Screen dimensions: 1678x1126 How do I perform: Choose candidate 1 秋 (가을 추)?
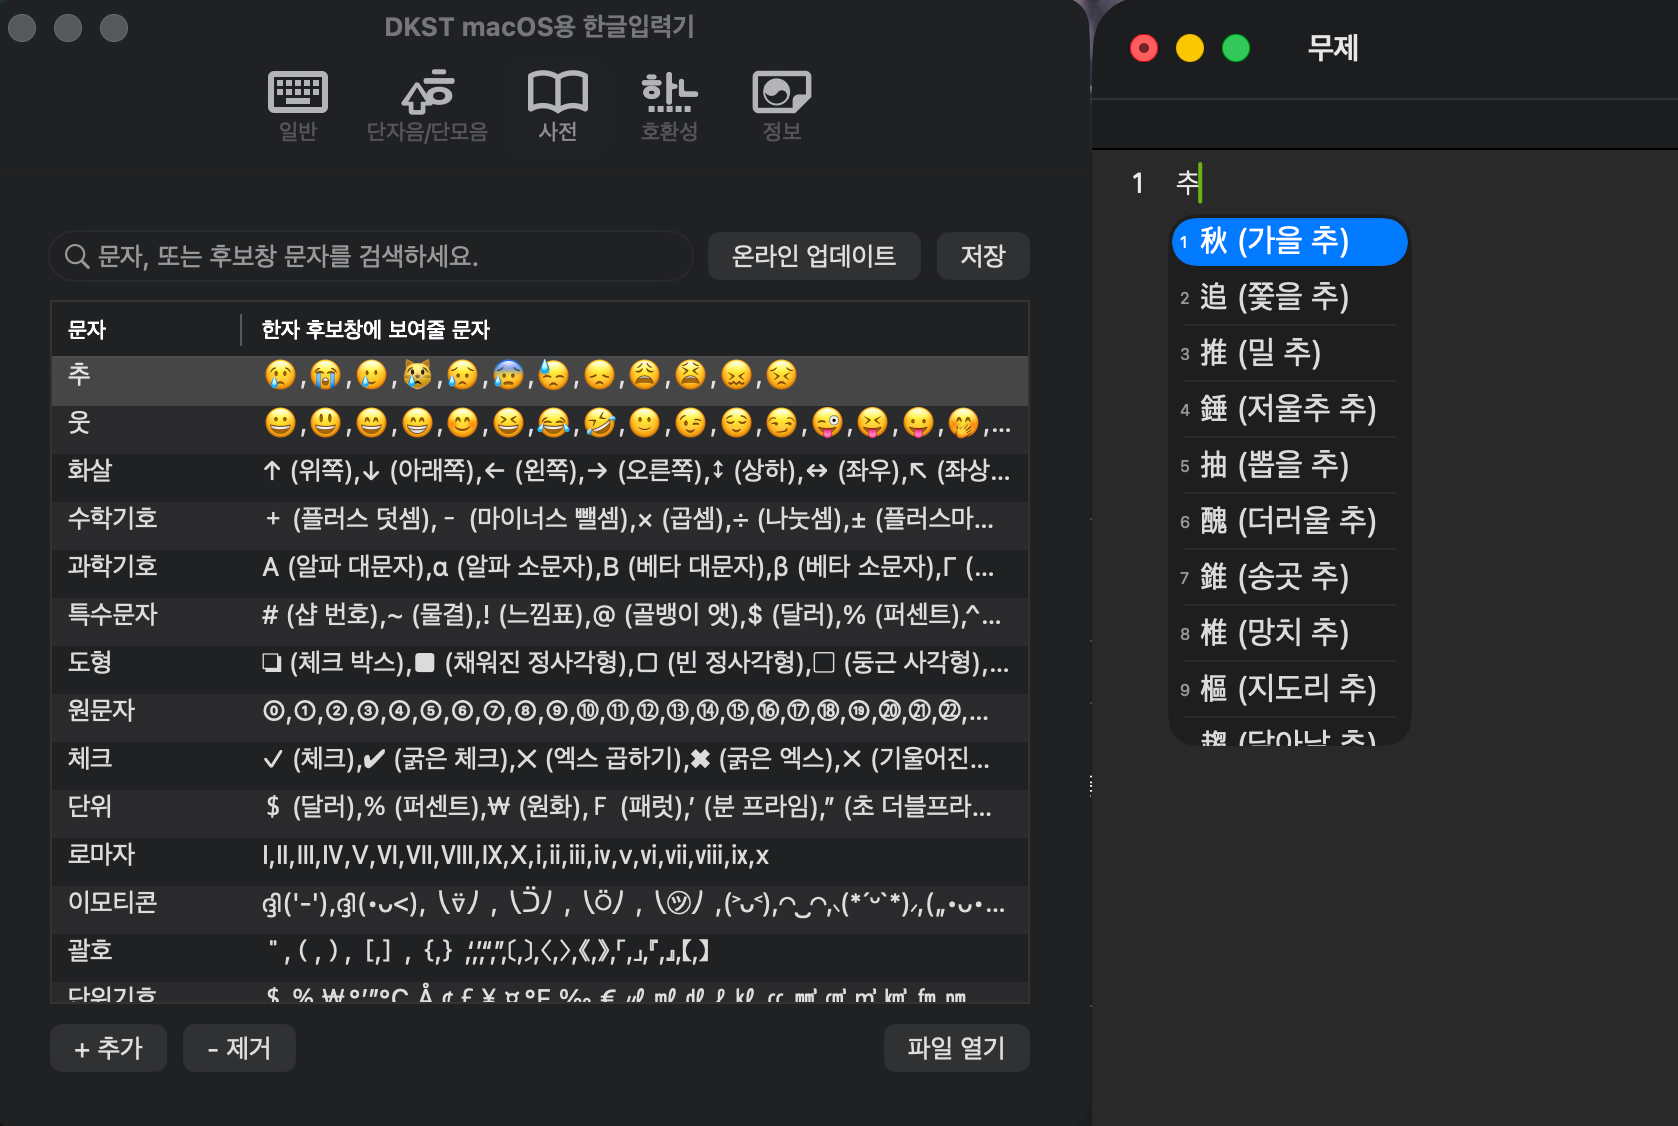point(1289,241)
